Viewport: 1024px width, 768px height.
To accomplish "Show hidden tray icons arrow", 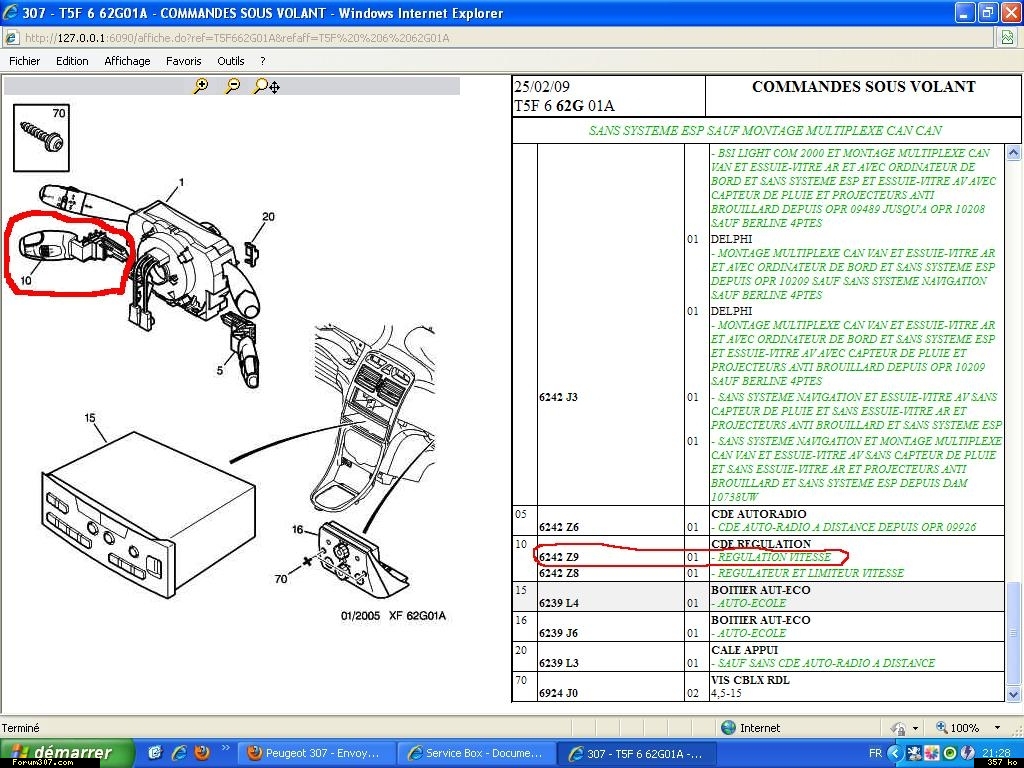I will pos(895,753).
